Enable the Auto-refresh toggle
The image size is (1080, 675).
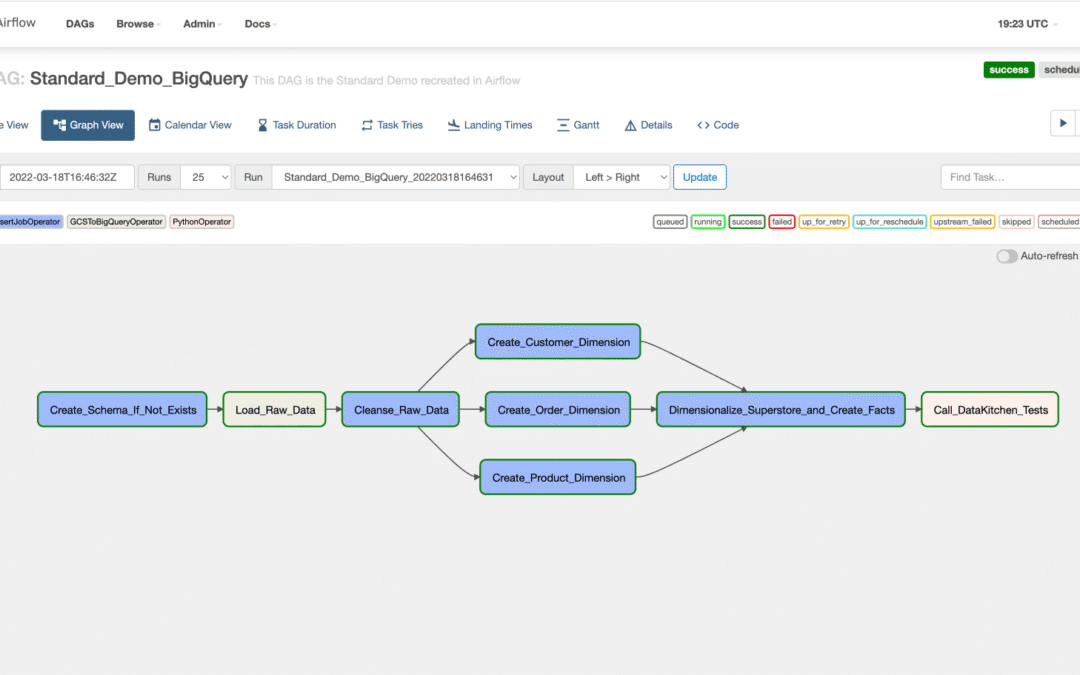(x=1006, y=256)
